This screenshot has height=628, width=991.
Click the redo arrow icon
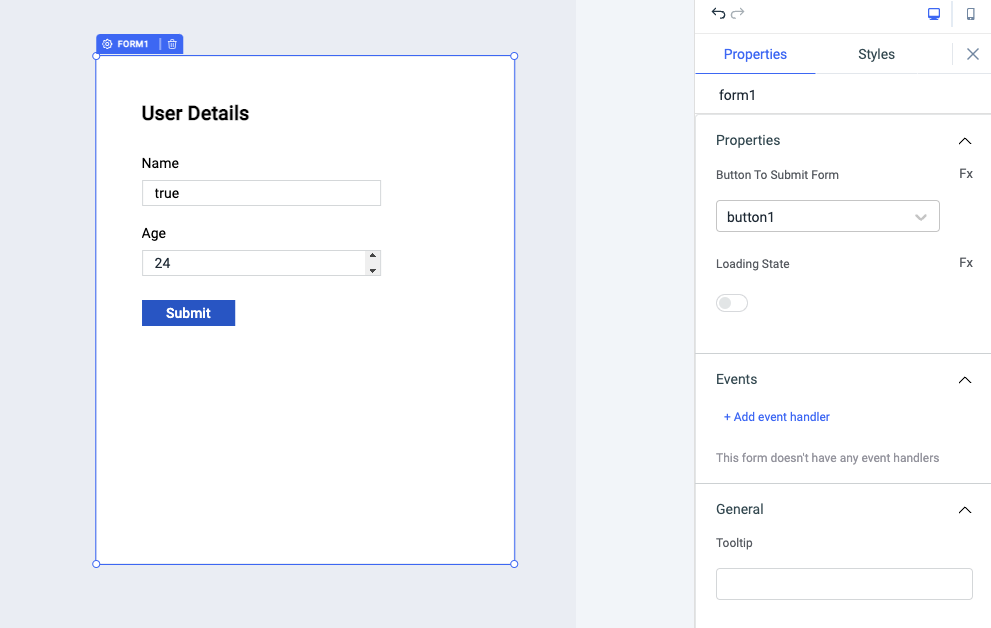(738, 13)
